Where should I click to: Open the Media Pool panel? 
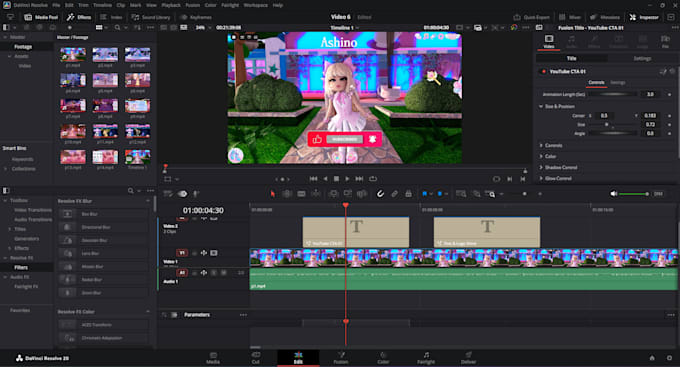point(41,17)
